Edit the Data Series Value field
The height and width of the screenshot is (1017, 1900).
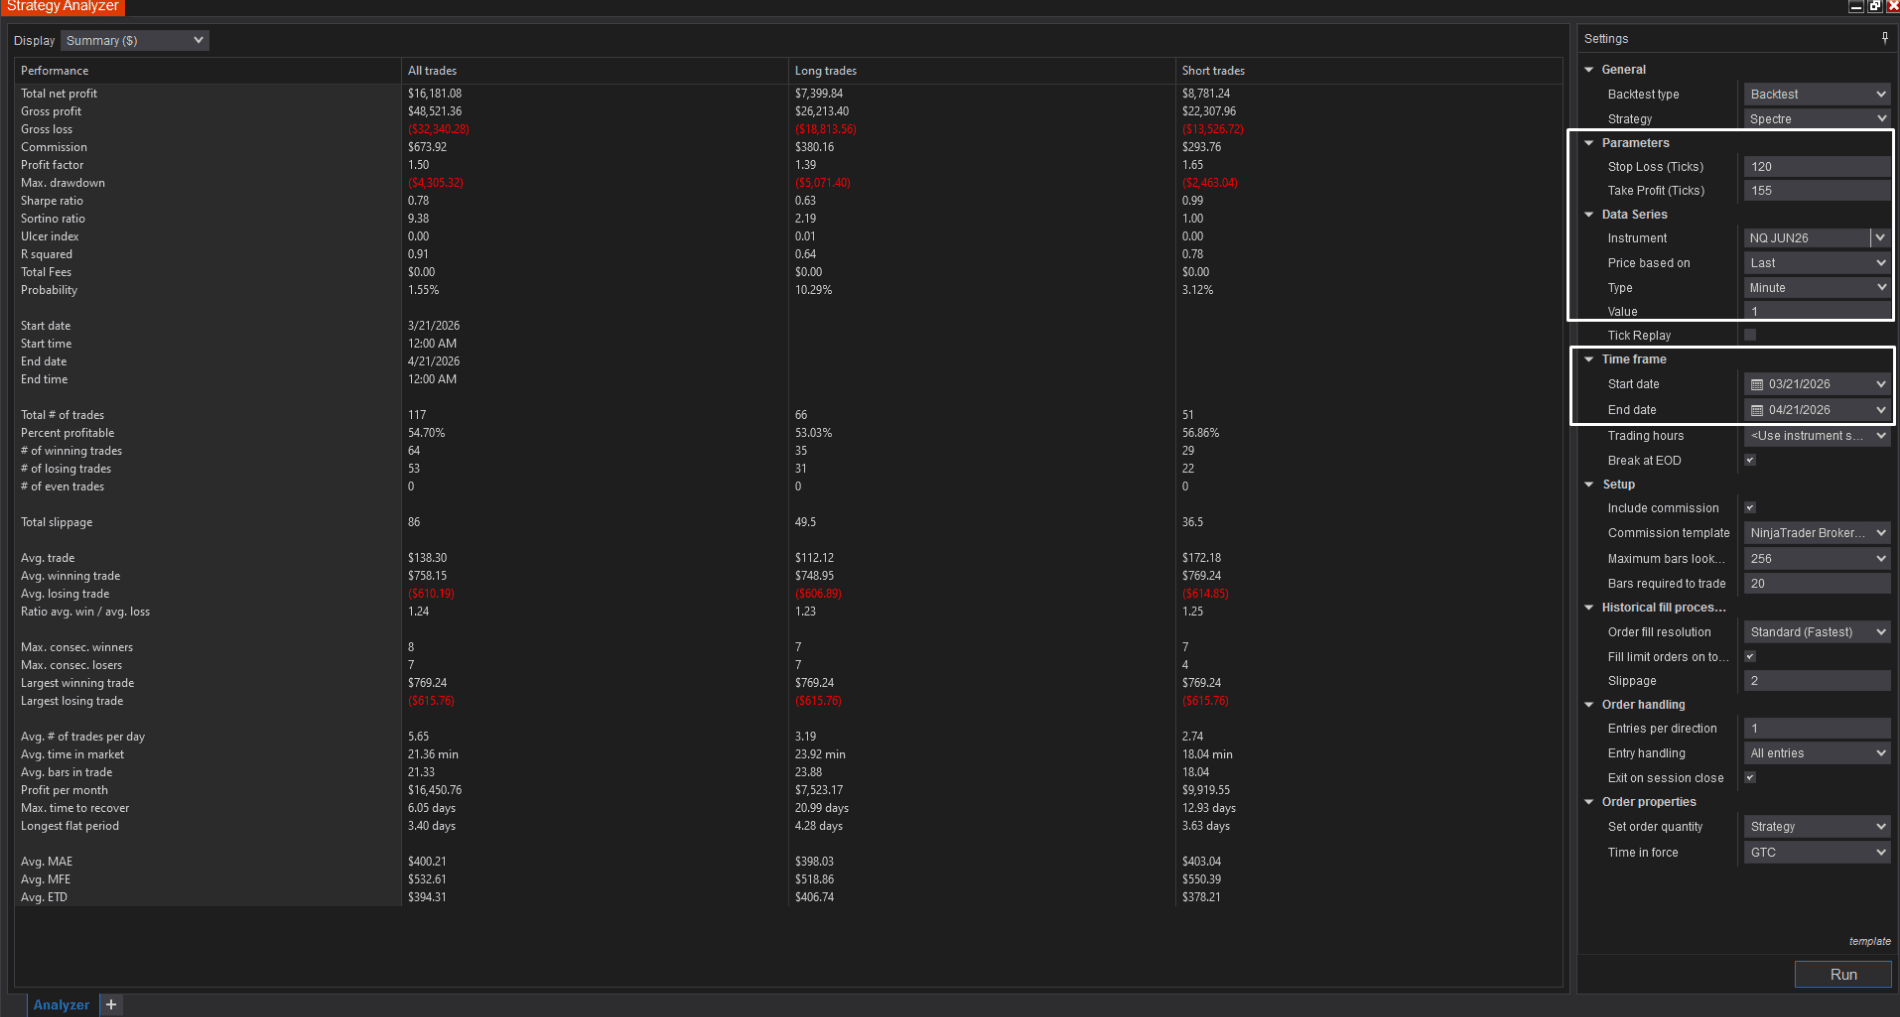1817,311
